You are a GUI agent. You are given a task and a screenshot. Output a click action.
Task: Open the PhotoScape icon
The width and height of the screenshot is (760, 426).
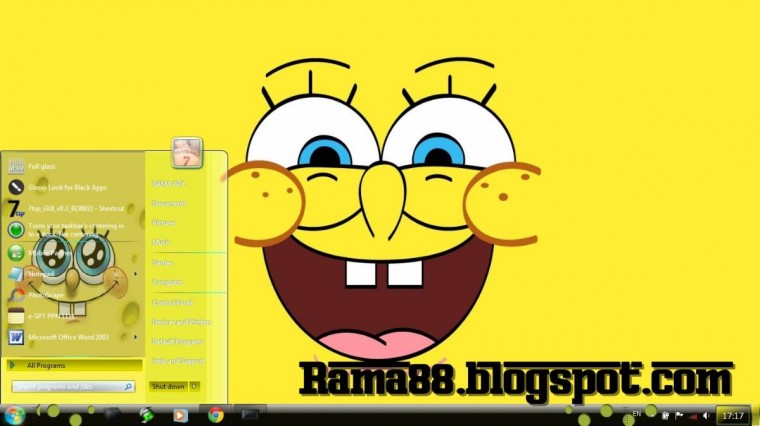click(16, 295)
